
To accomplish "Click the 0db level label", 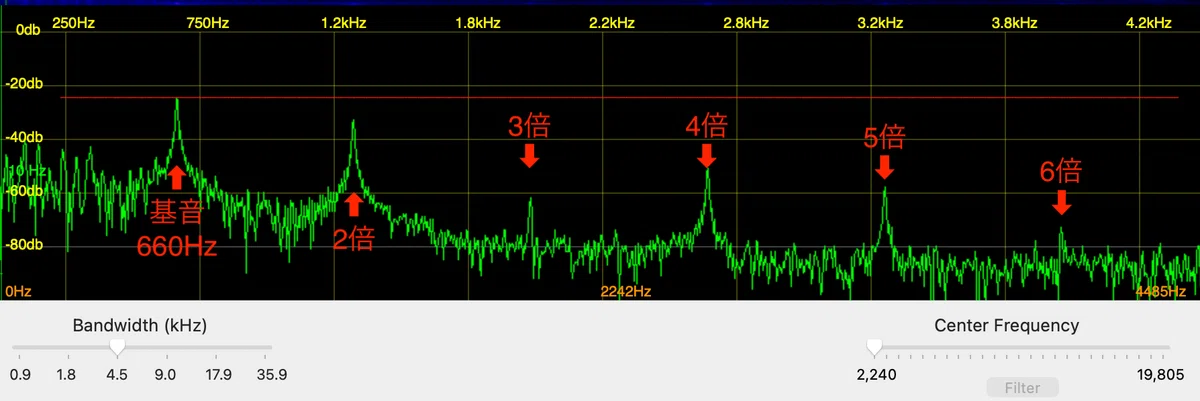I will point(27,31).
